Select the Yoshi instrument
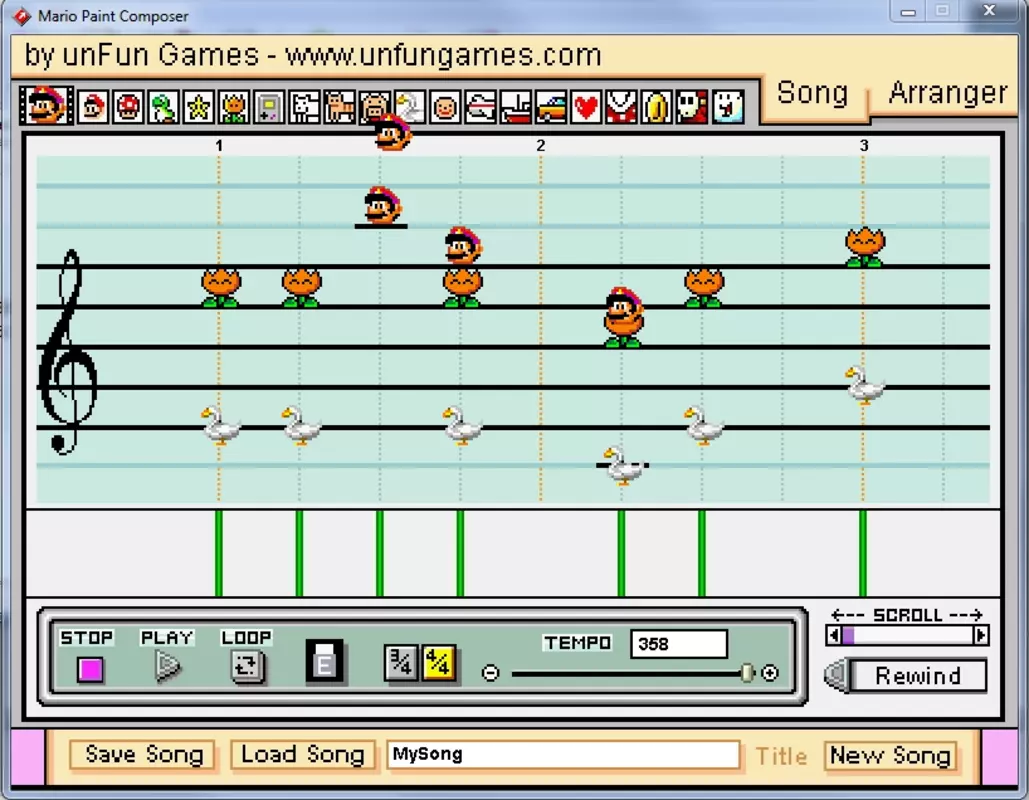Viewport: 1029px width, 800px height. [x=163, y=107]
